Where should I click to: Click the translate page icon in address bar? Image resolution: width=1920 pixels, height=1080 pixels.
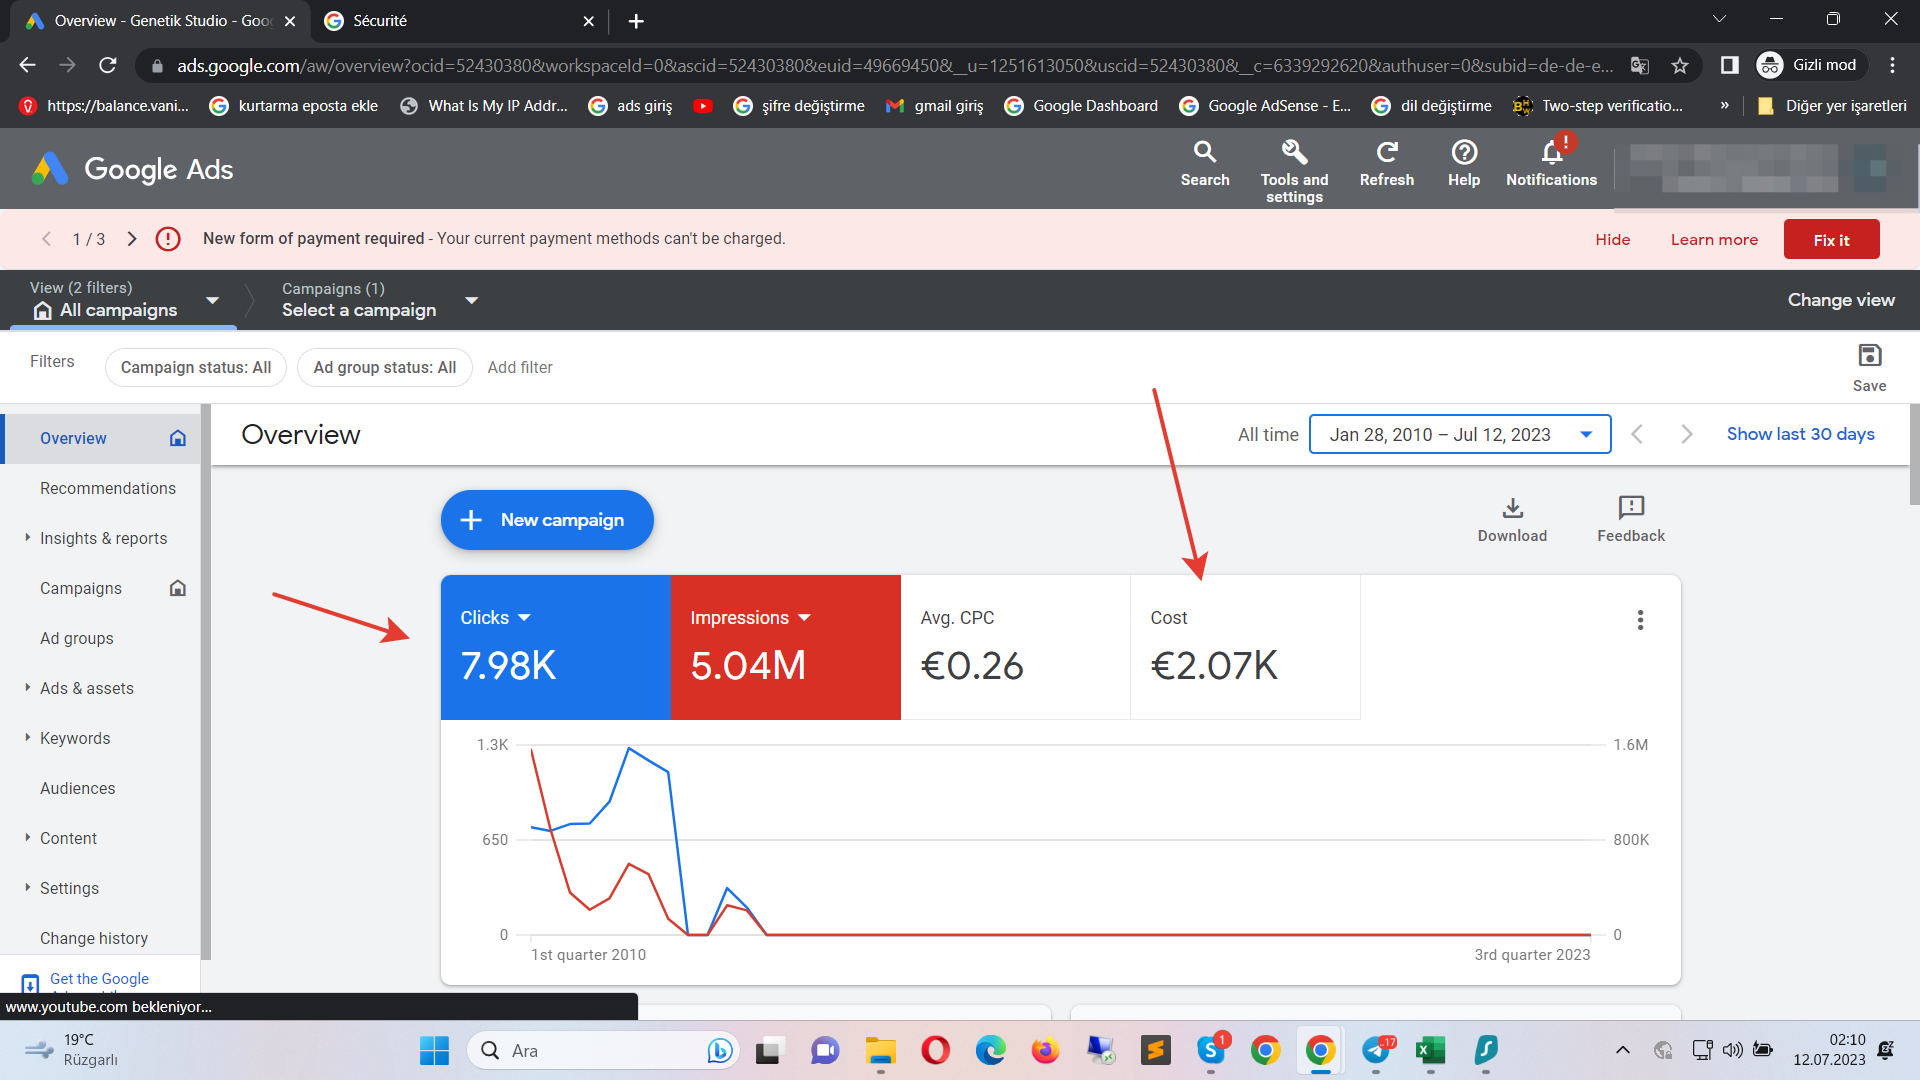[1640, 65]
